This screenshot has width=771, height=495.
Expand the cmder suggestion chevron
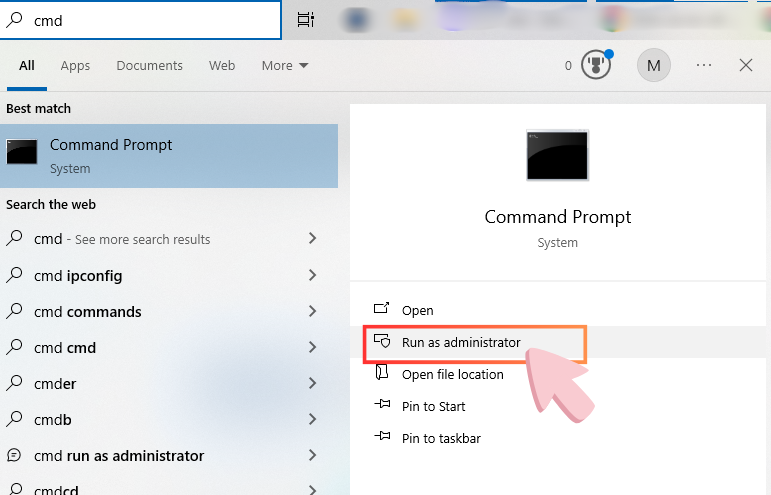point(313,383)
